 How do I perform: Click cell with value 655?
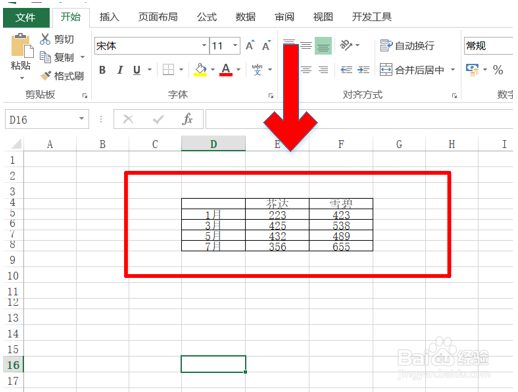coord(341,246)
